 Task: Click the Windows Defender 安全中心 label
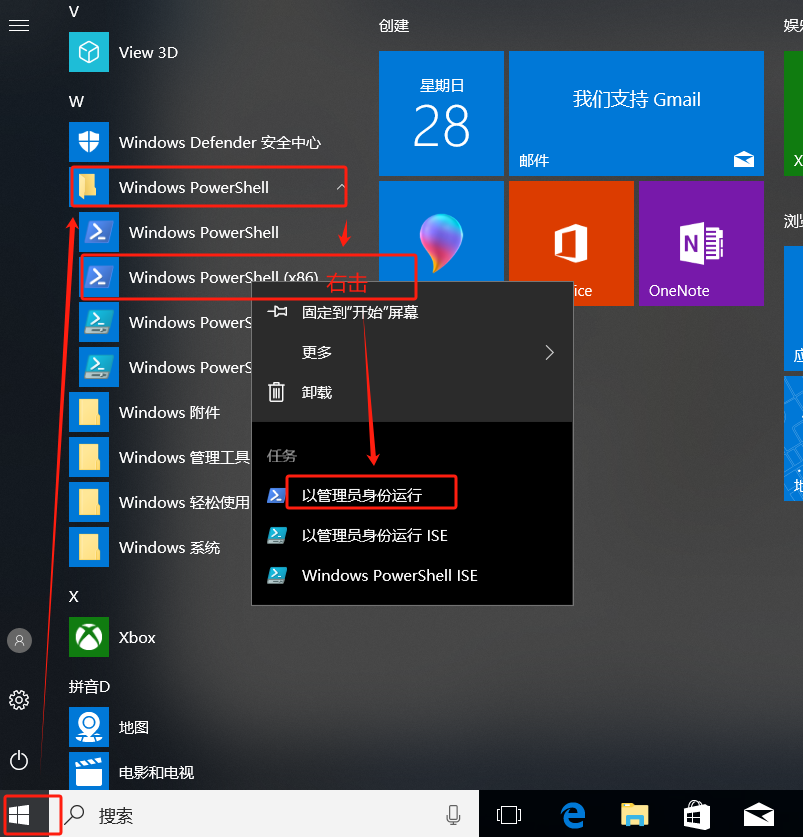(x=220, y=143)
